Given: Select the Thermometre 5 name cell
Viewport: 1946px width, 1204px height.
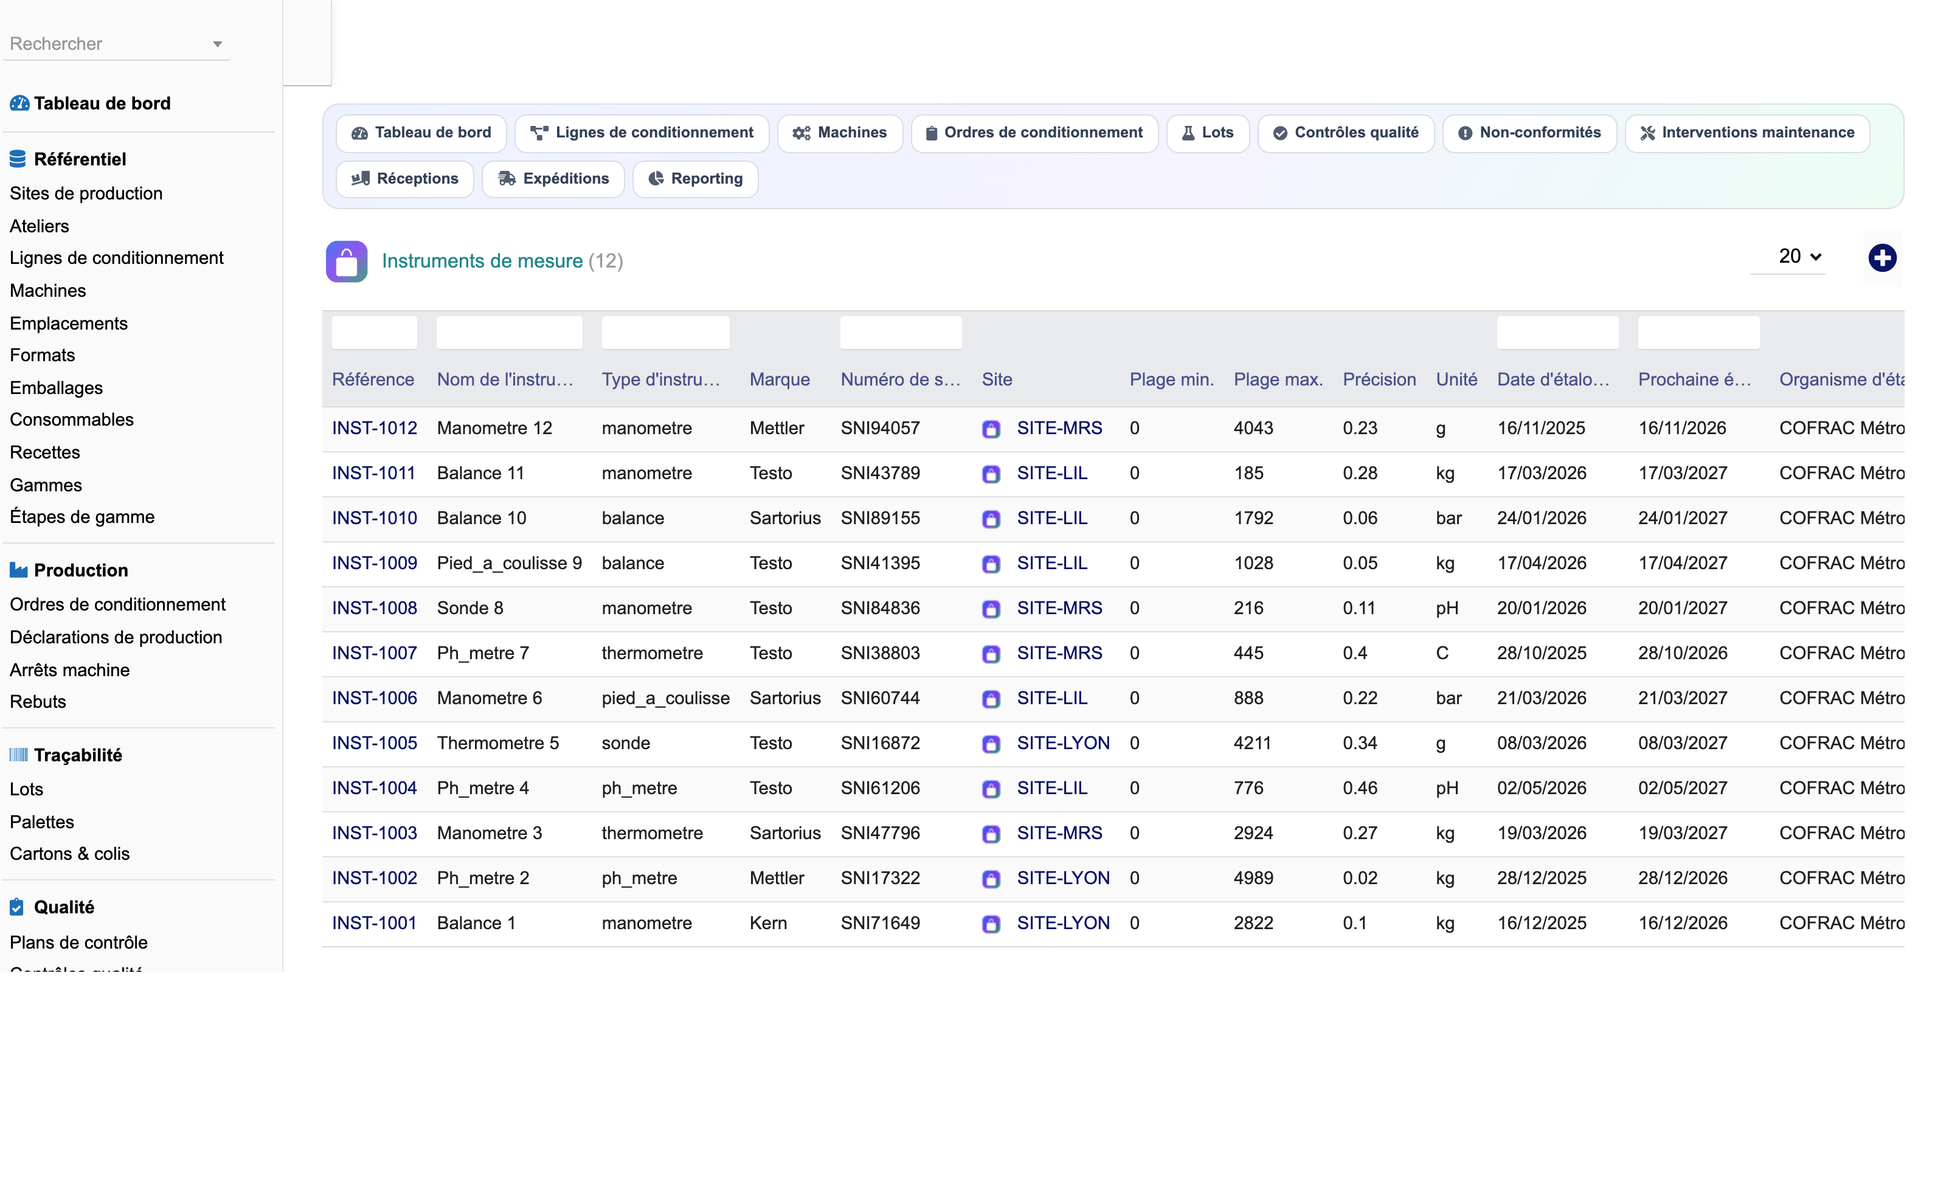Looking at the screenshot, I should coord(498,743).
